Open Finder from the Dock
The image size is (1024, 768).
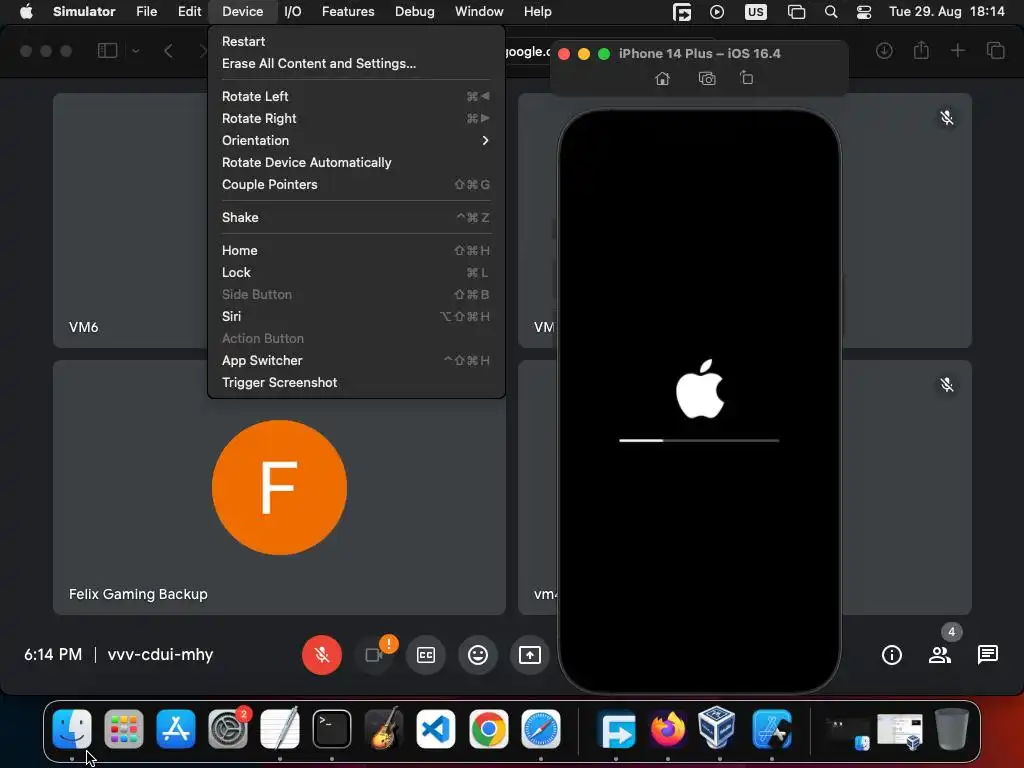coord(72,729)
